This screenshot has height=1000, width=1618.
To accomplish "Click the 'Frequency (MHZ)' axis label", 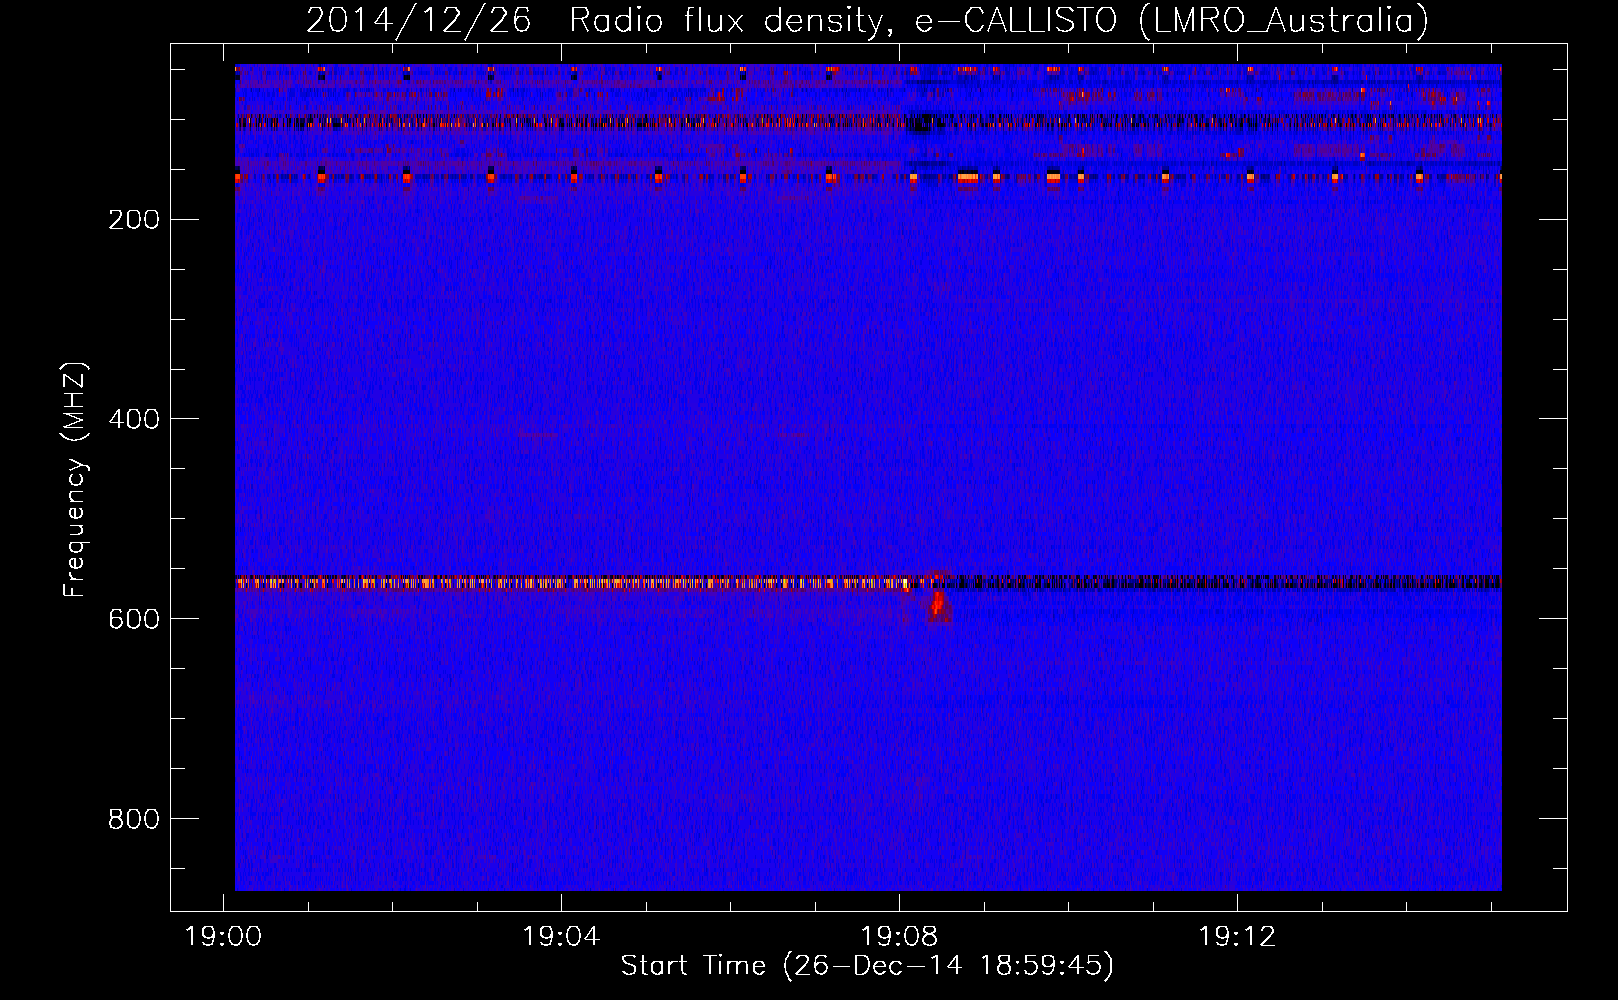I will coord(75,480).
